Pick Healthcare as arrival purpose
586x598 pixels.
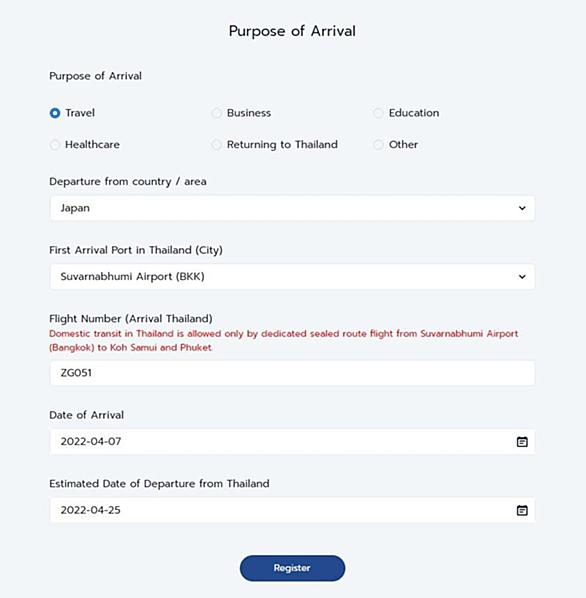(55, 145)
